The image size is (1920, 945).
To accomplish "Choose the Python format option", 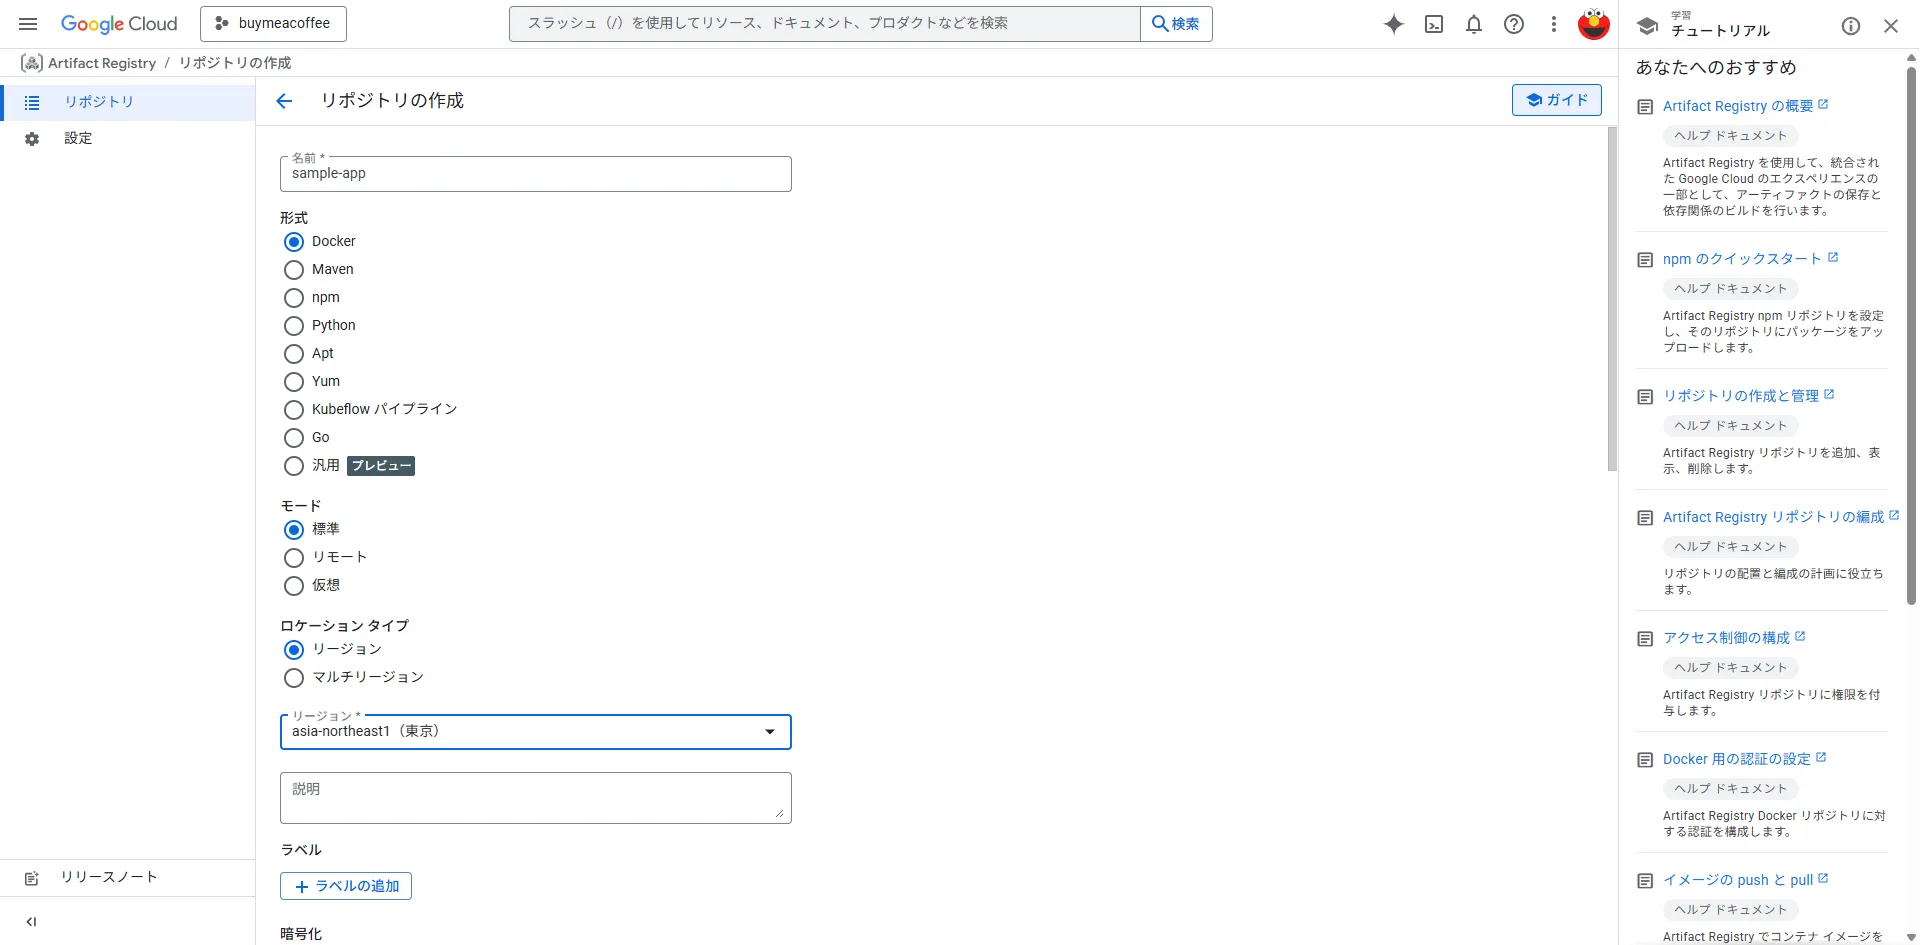I will coord(294,326).
